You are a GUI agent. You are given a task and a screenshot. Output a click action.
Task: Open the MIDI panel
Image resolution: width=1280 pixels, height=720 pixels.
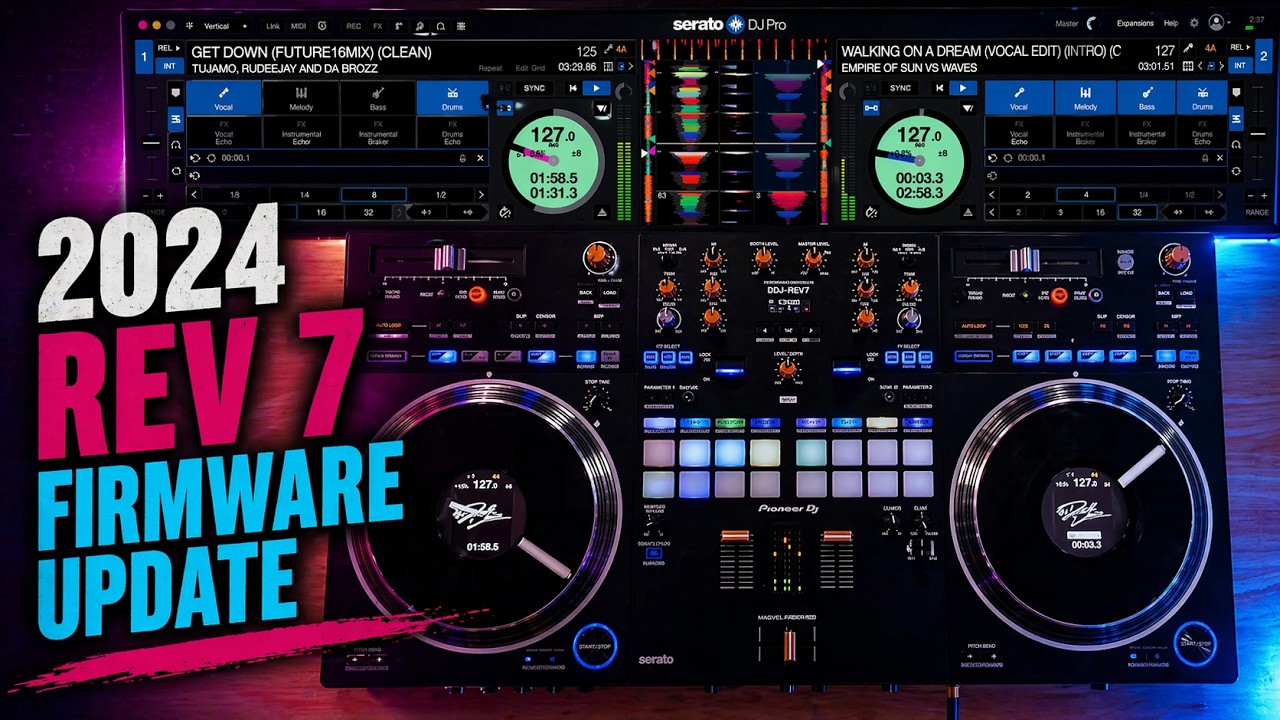[x=298, y=25]
